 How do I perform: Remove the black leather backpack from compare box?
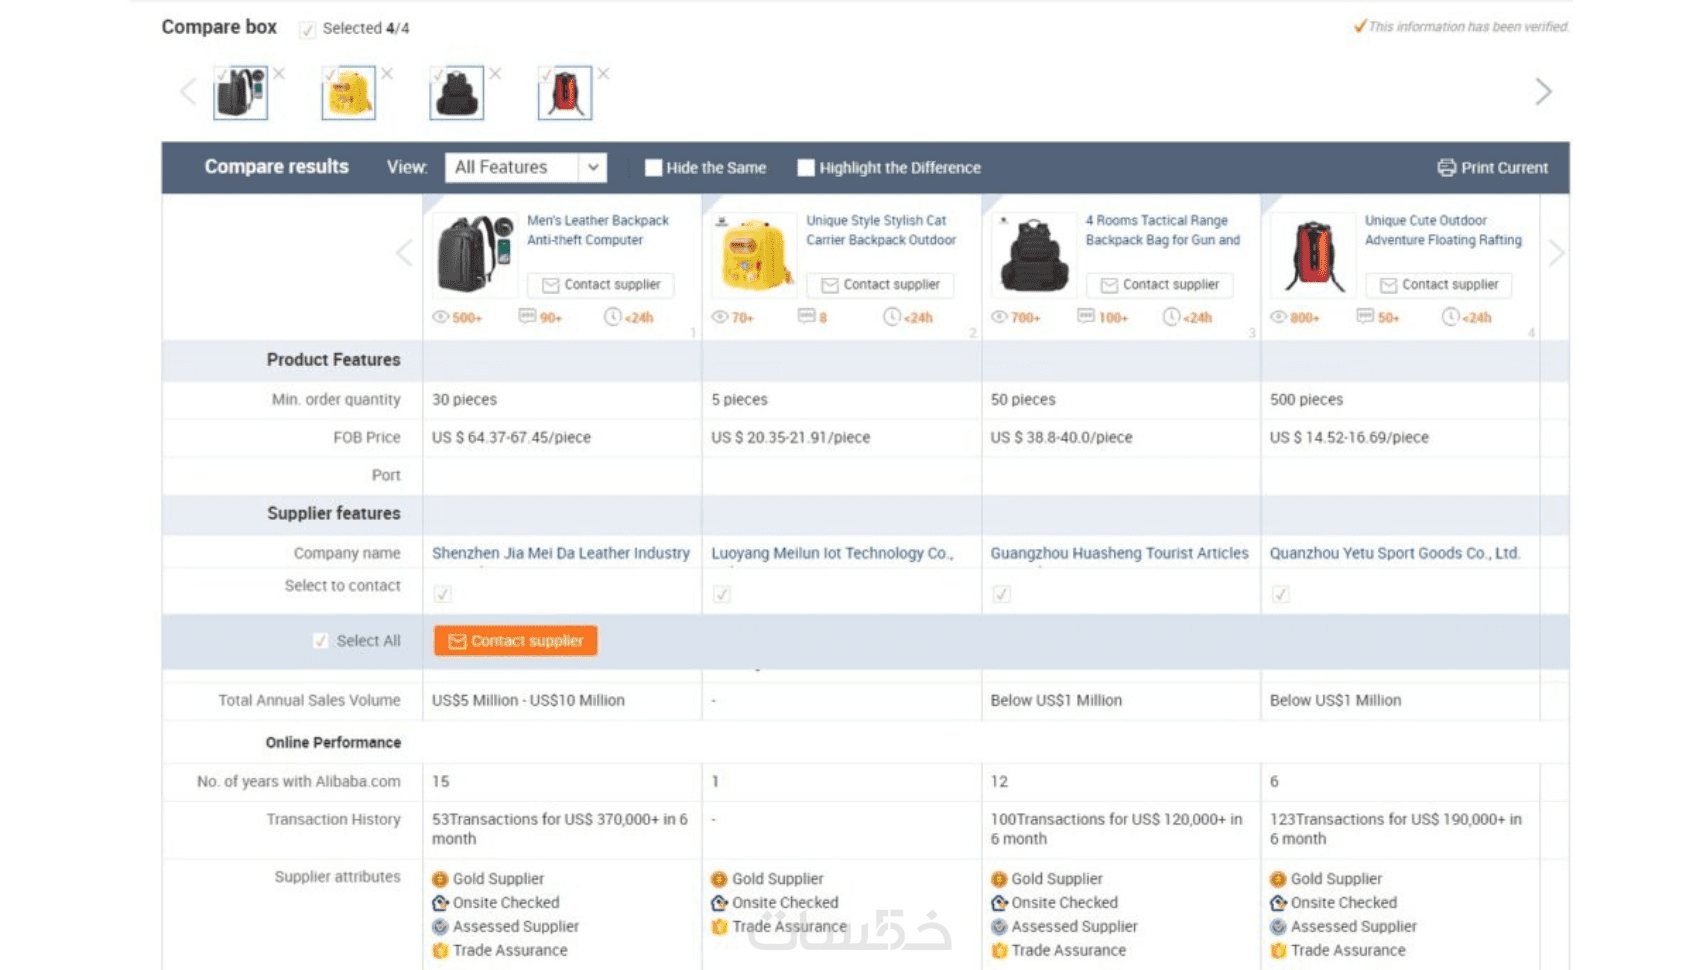click(x=279, y=74)
